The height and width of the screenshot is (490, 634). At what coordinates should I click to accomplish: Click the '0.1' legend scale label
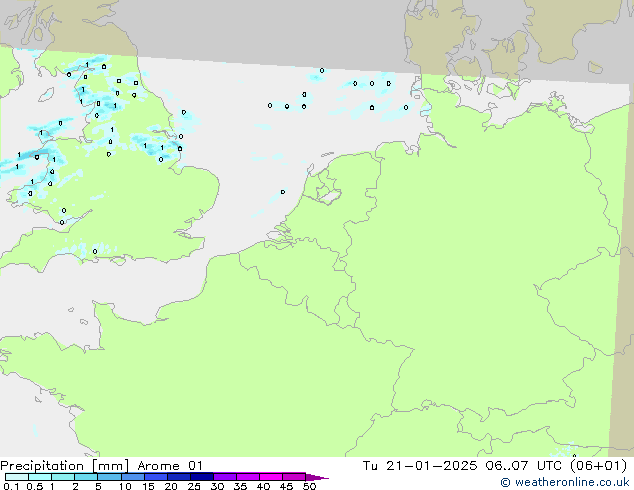click(x=11, y=486)
